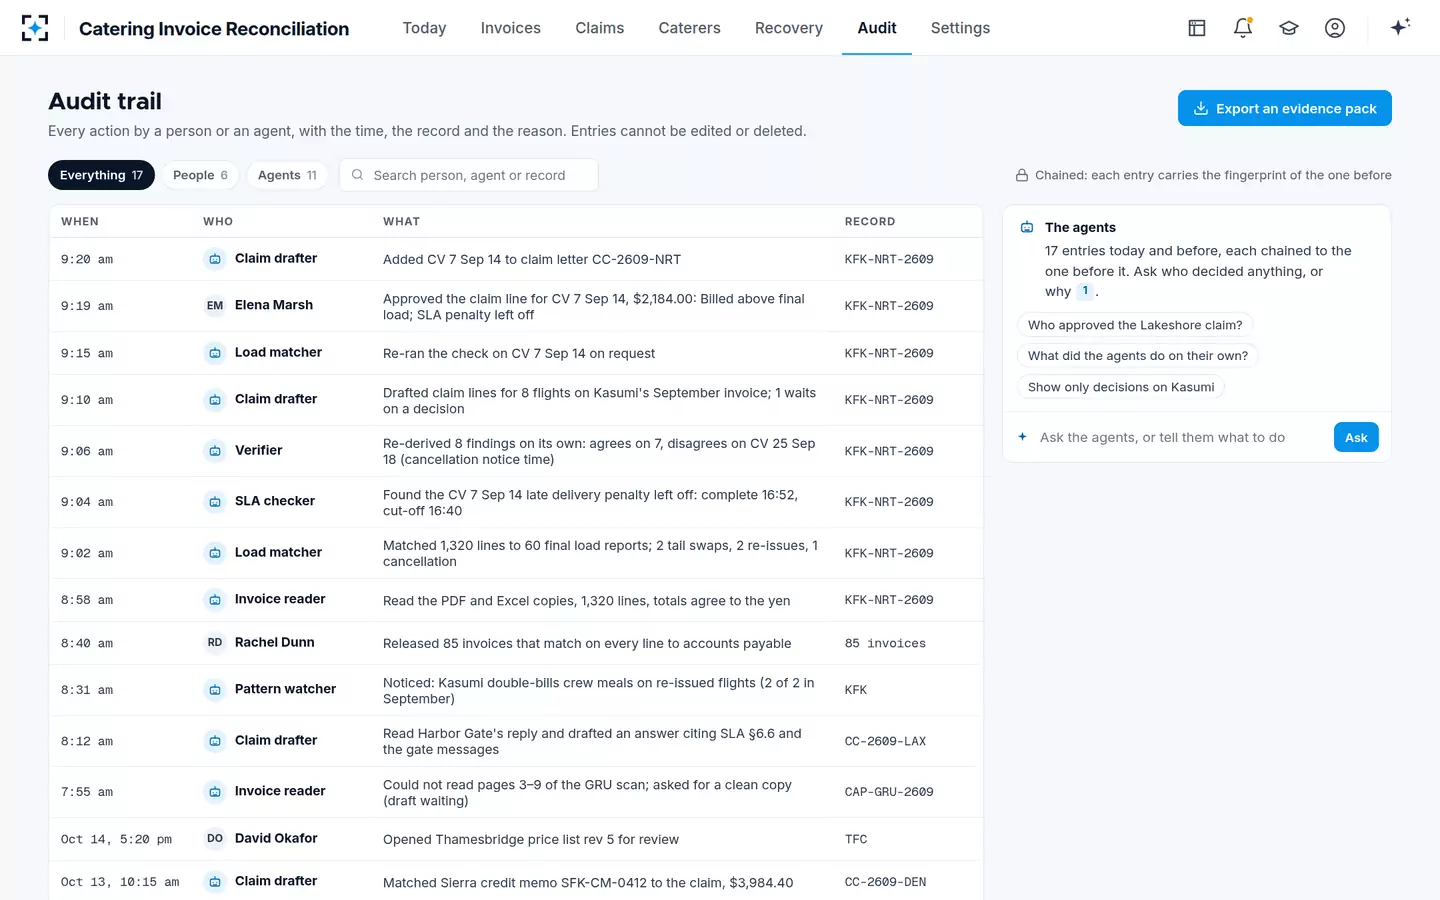Filter audit trail to Everything 17
Image resolution: width=1440 pixels, height=900 pixels.
click(101, 175)
